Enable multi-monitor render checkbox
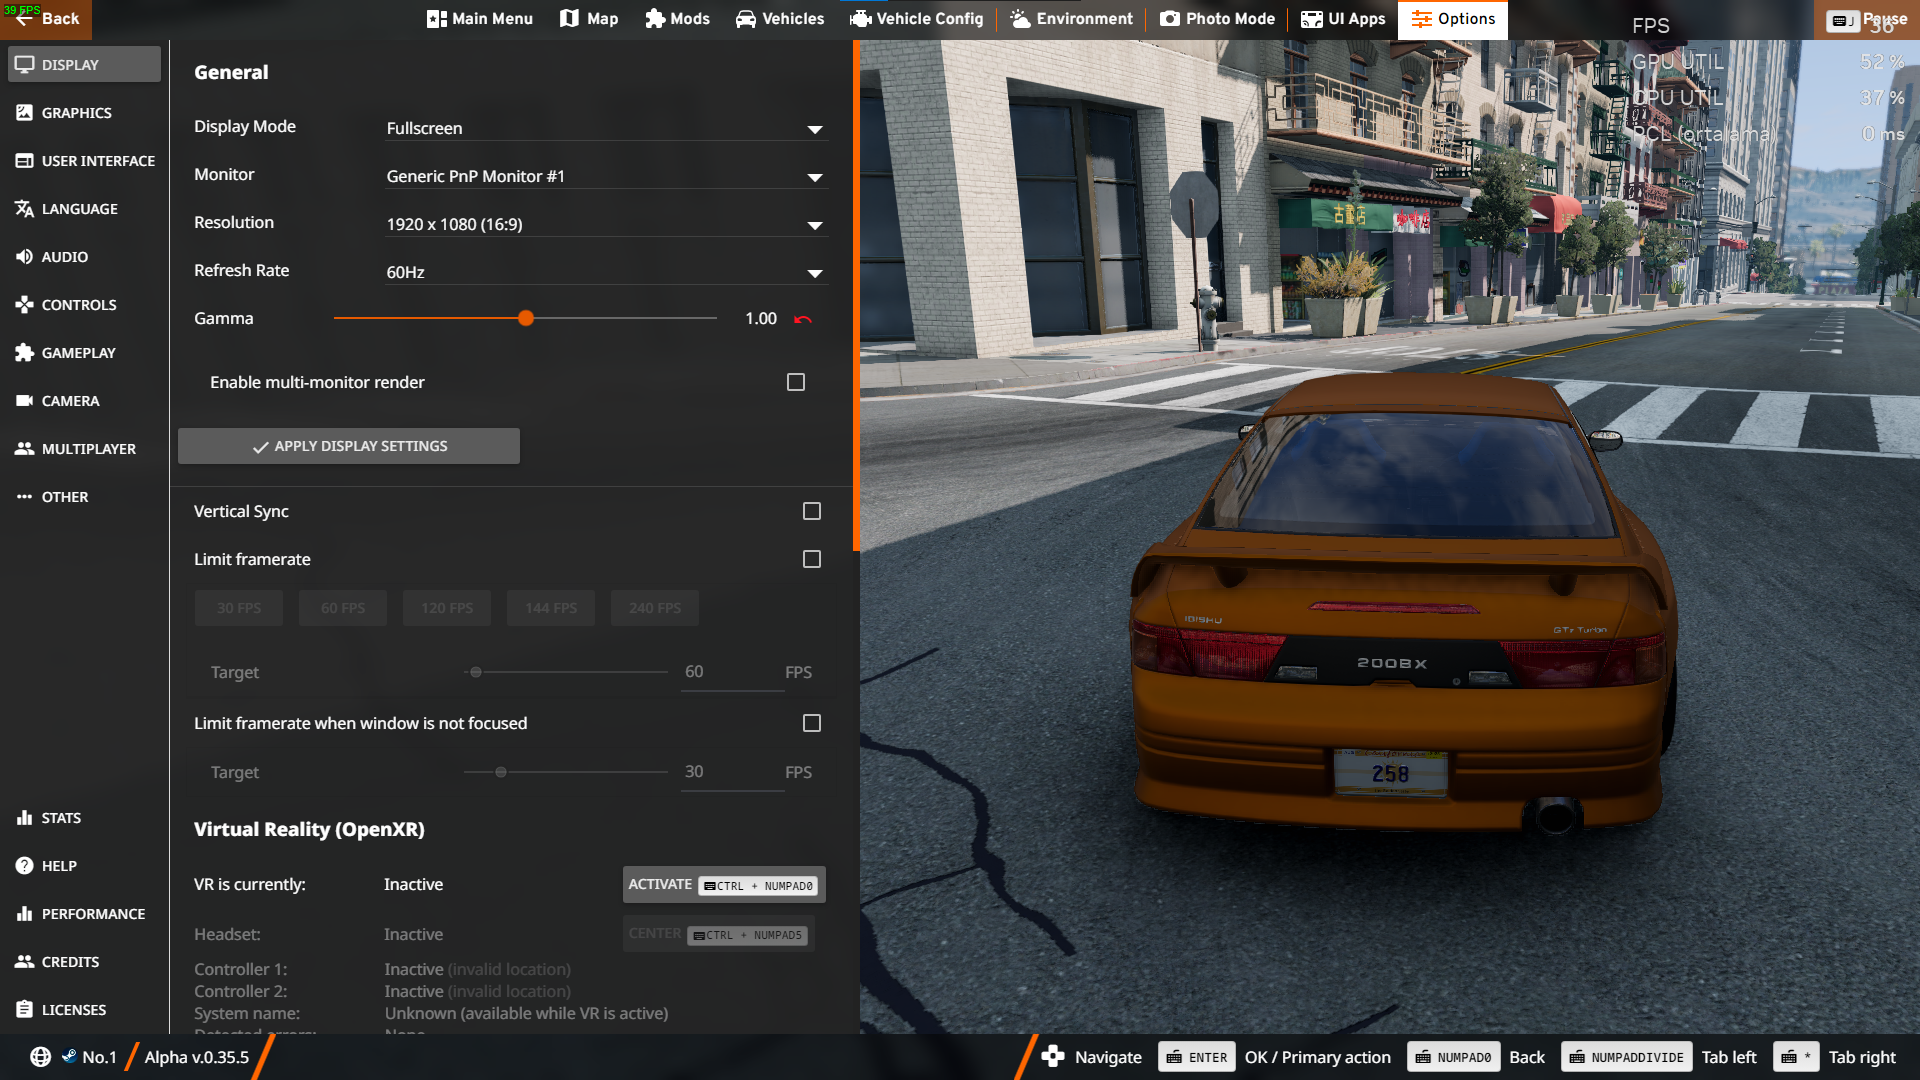Viewport: 1920px width, 1080px height. coord(796,382)
